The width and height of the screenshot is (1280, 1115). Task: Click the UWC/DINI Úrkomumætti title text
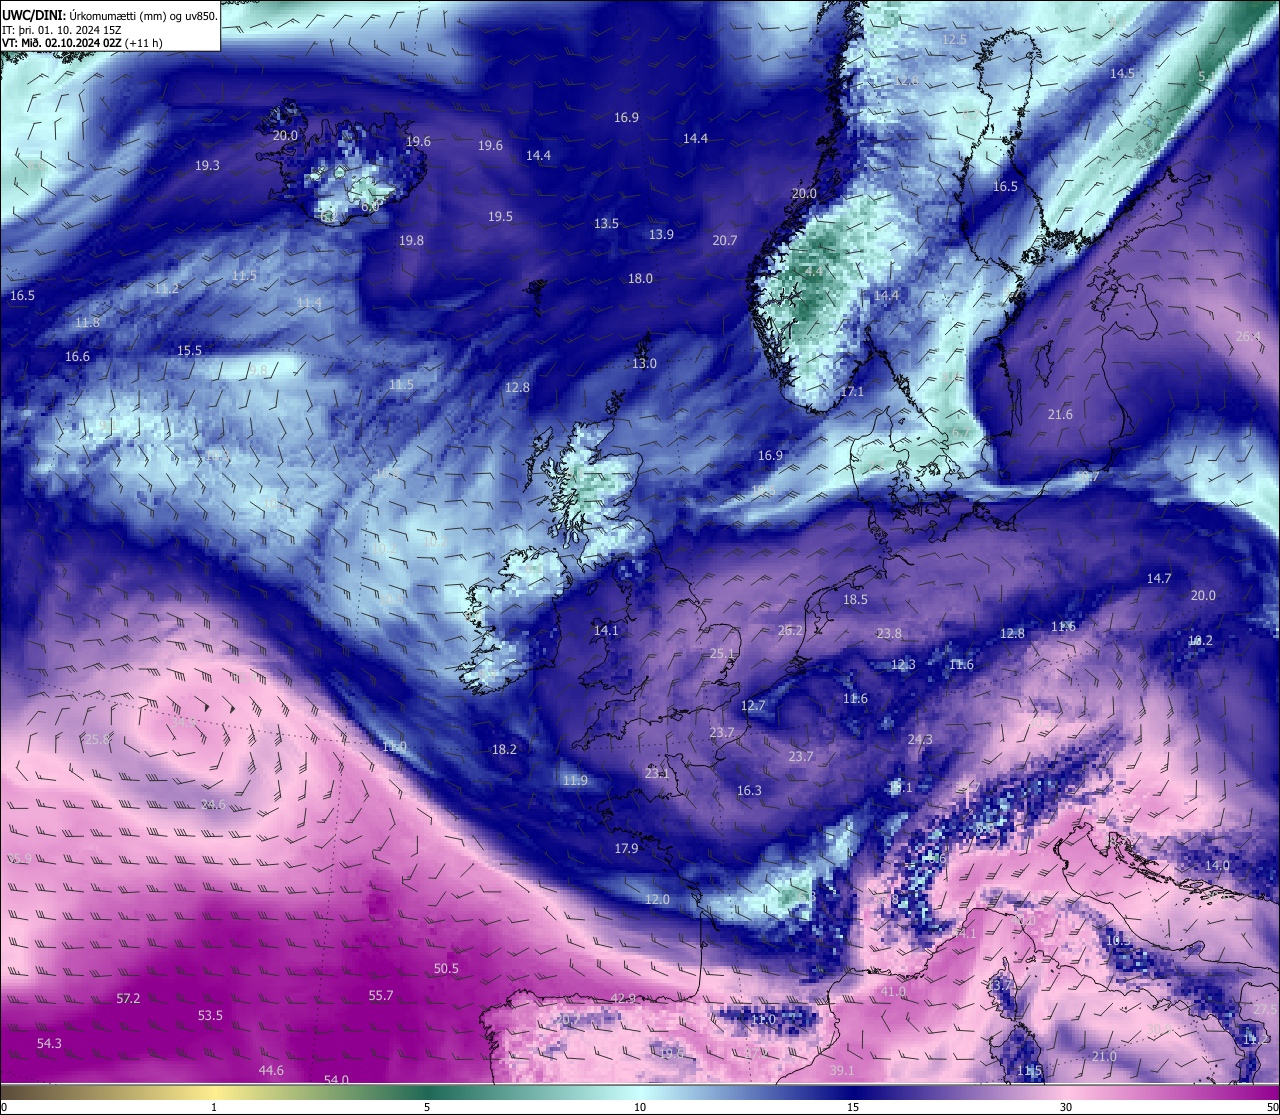(x=110, y=15)
